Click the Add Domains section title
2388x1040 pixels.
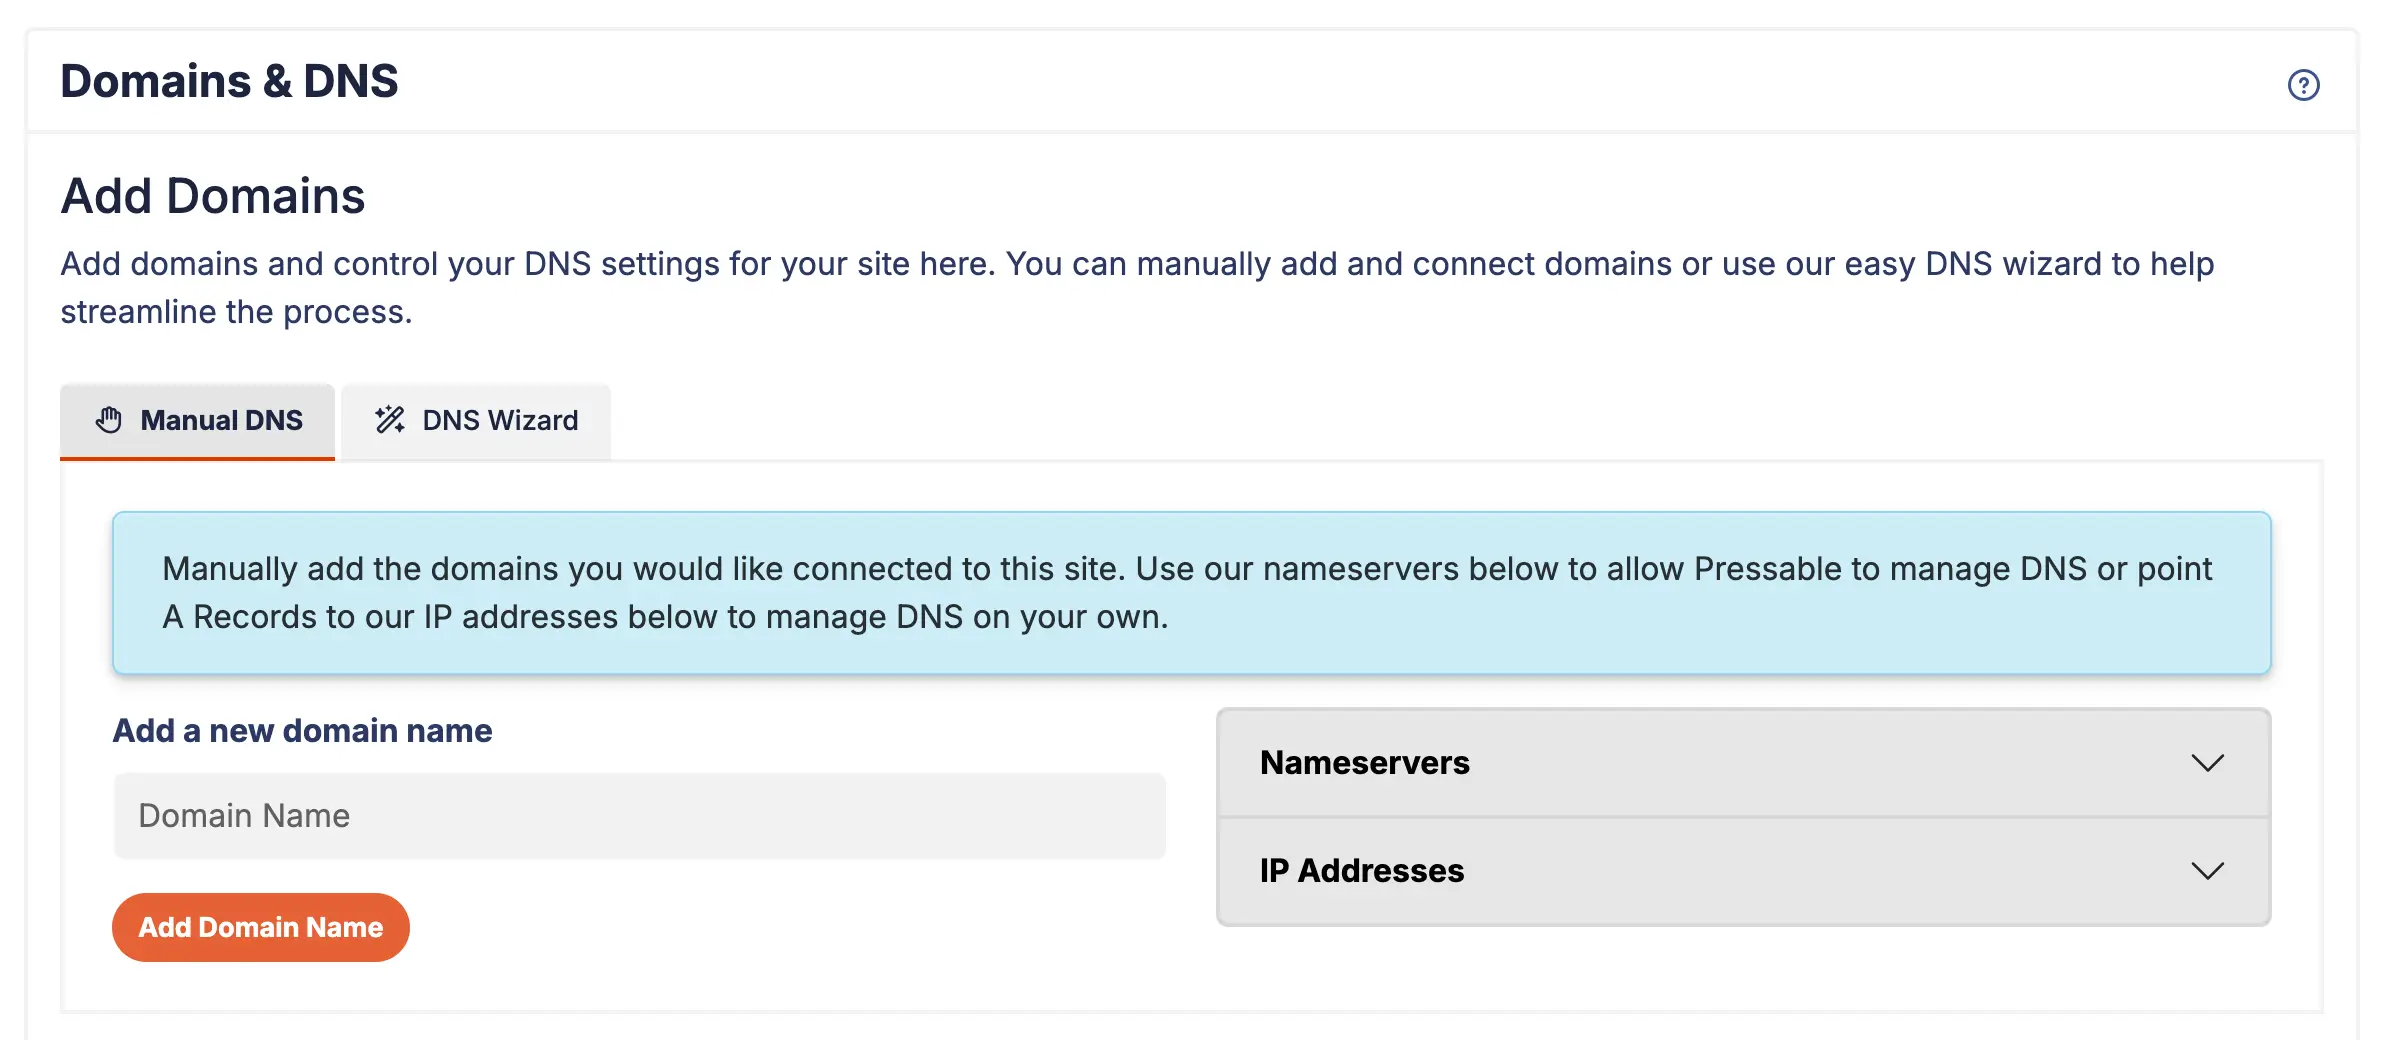tap(213, 196)
